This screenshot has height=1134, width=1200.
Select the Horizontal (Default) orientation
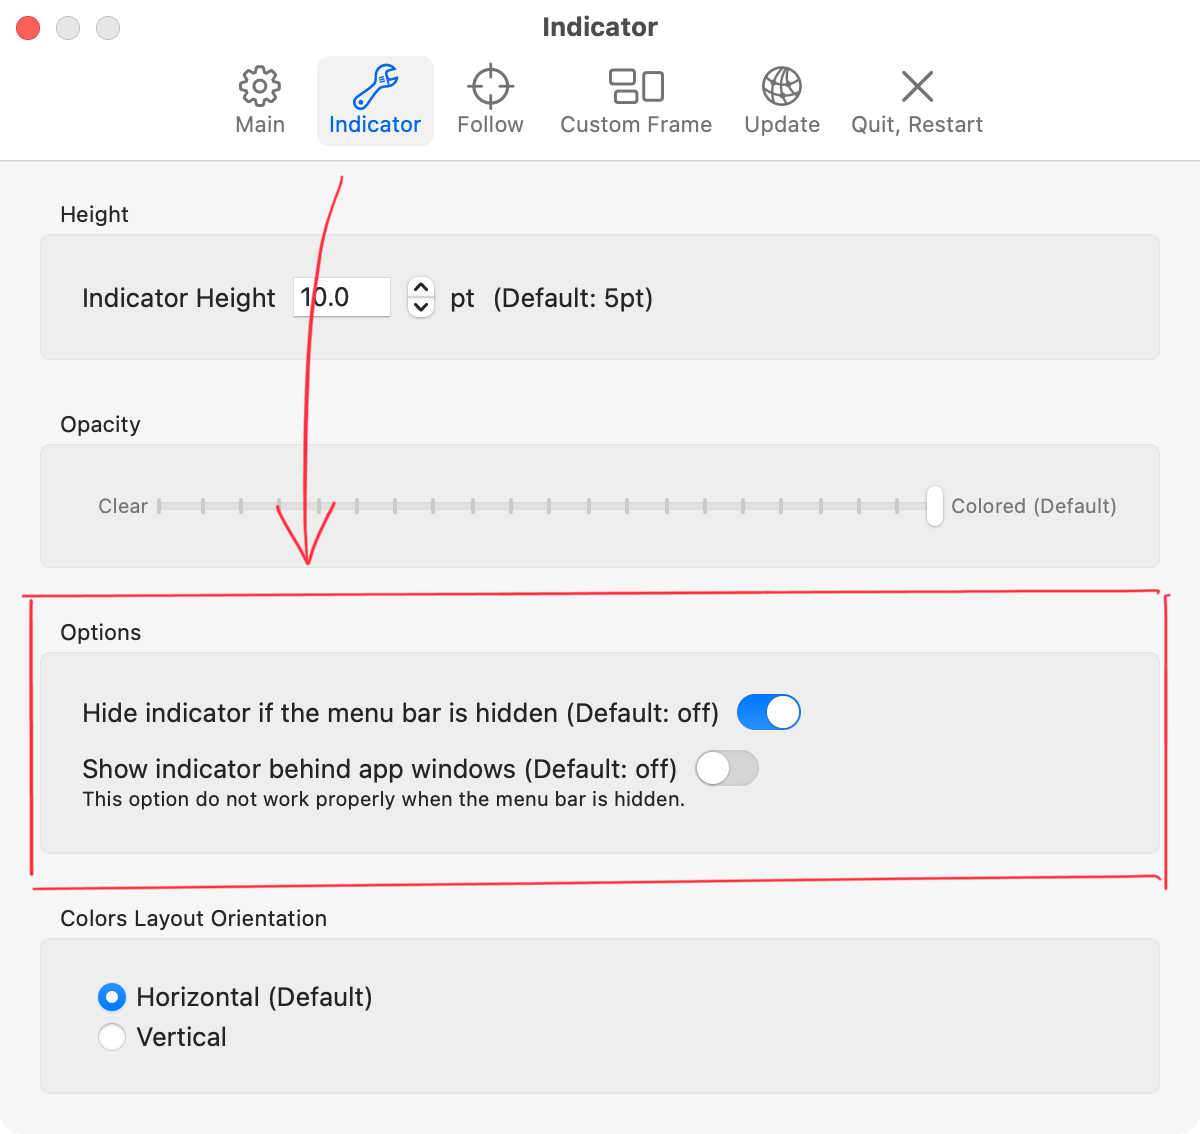(112, 997)
